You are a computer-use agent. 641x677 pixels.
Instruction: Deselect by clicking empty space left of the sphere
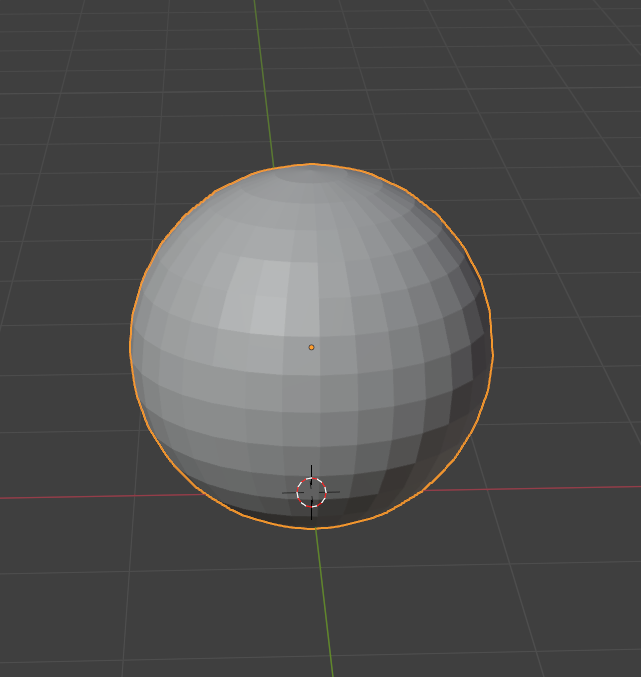60,340
